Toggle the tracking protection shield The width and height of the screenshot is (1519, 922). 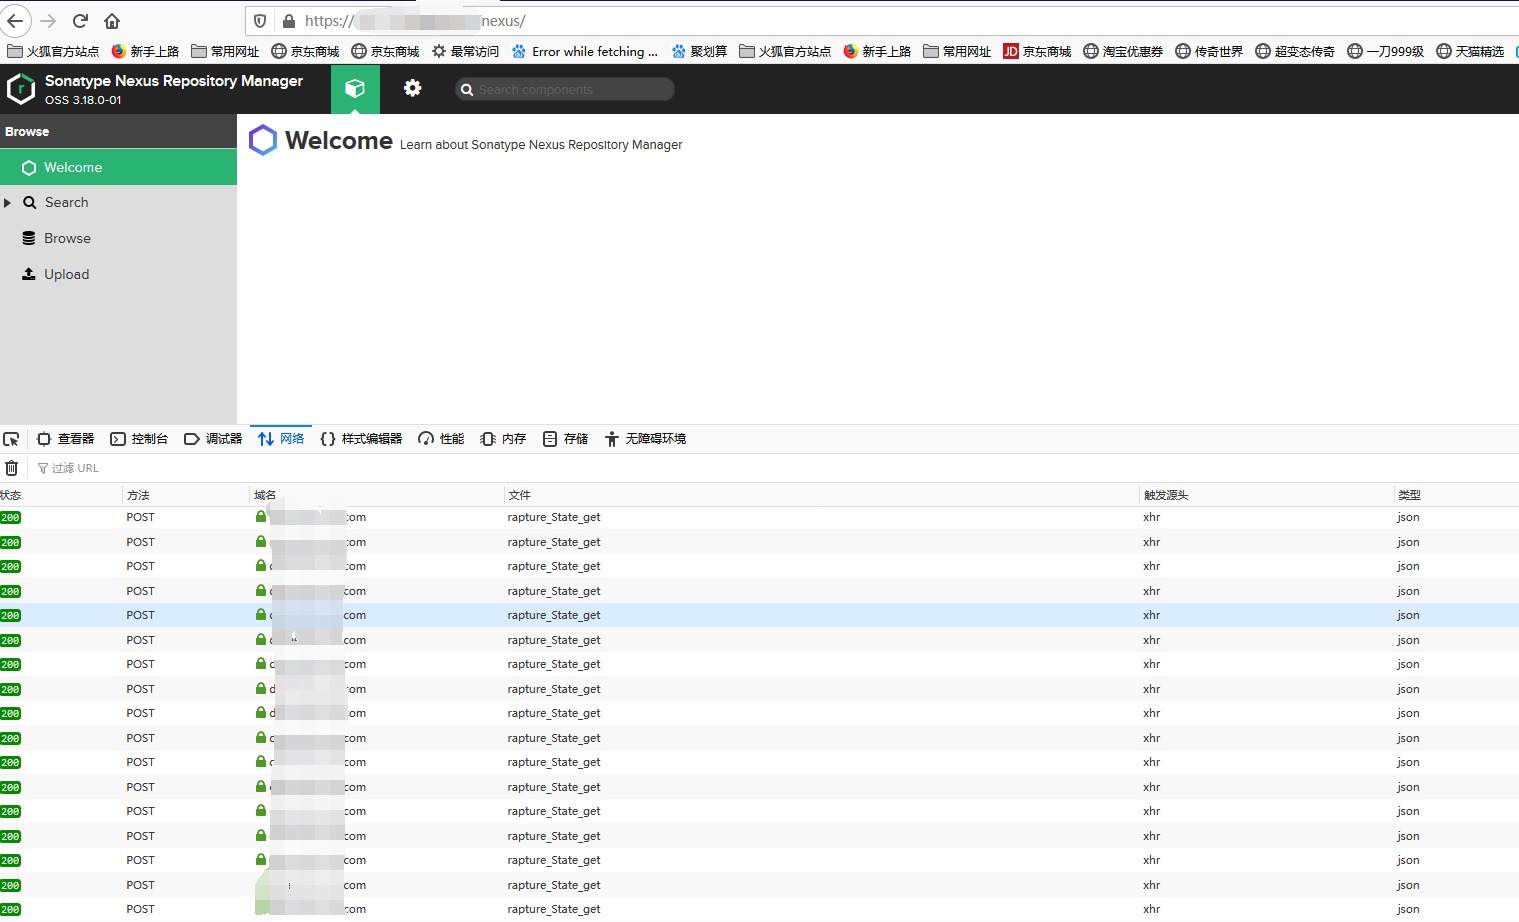coord(259,20)
